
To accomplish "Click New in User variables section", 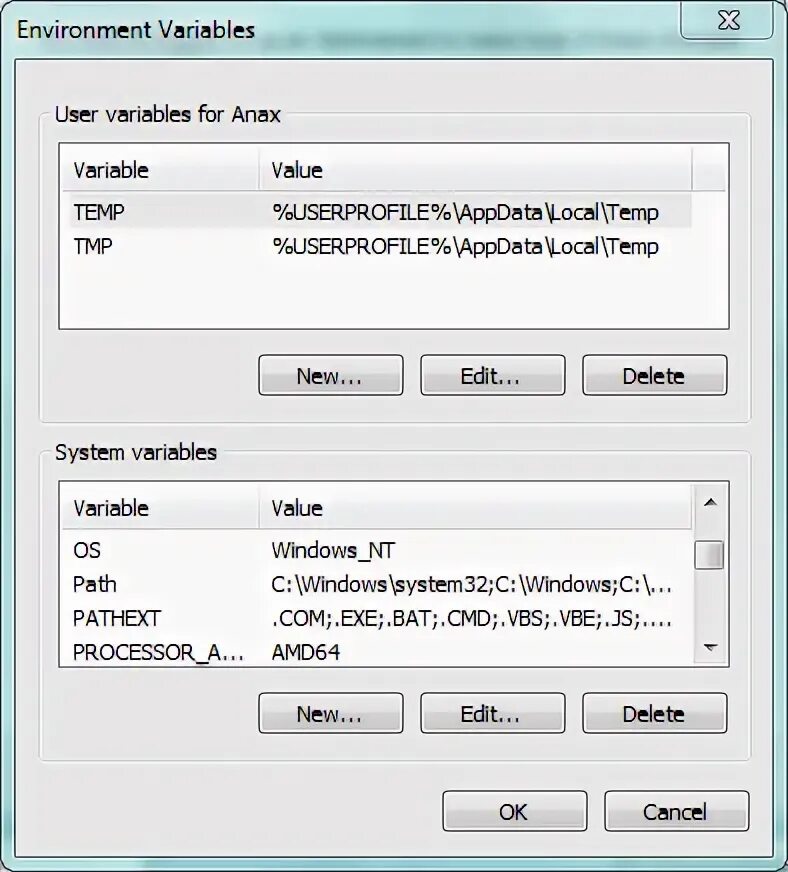I will (x=331, y=375).
